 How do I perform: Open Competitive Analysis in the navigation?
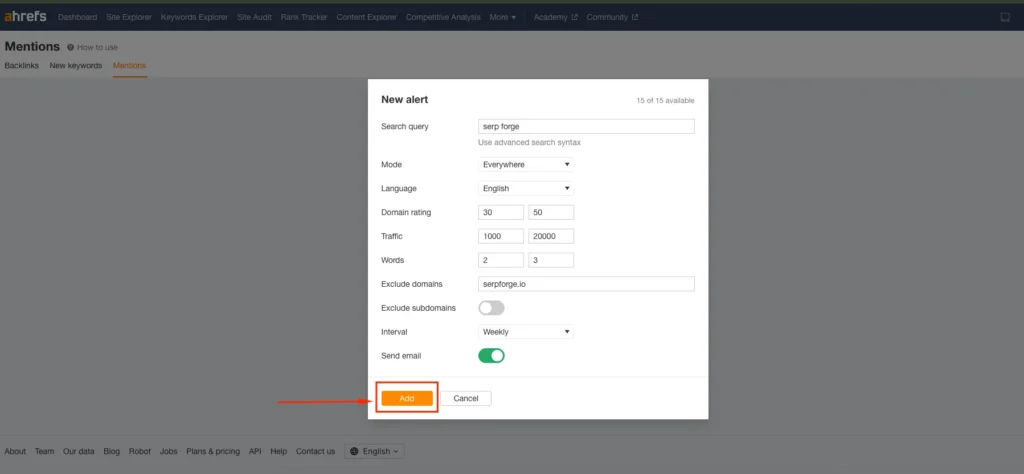click(443, 17)
